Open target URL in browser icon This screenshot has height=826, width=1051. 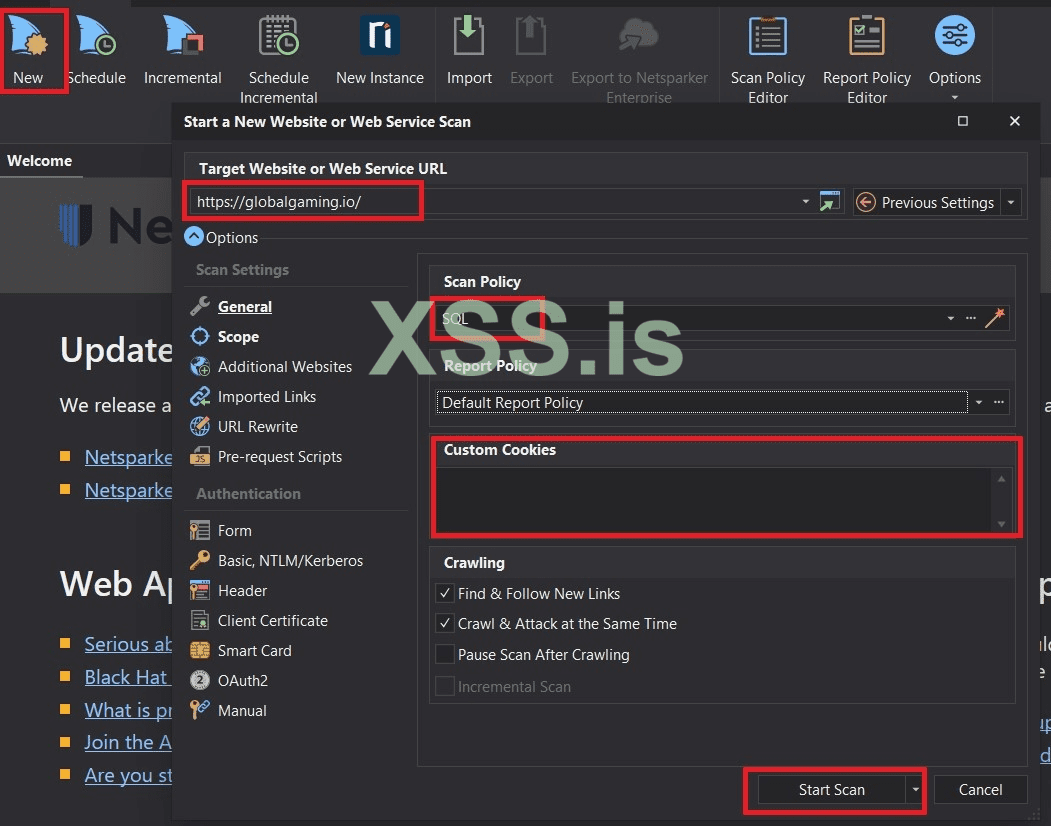pyautogui.click(x=830, y=202)
